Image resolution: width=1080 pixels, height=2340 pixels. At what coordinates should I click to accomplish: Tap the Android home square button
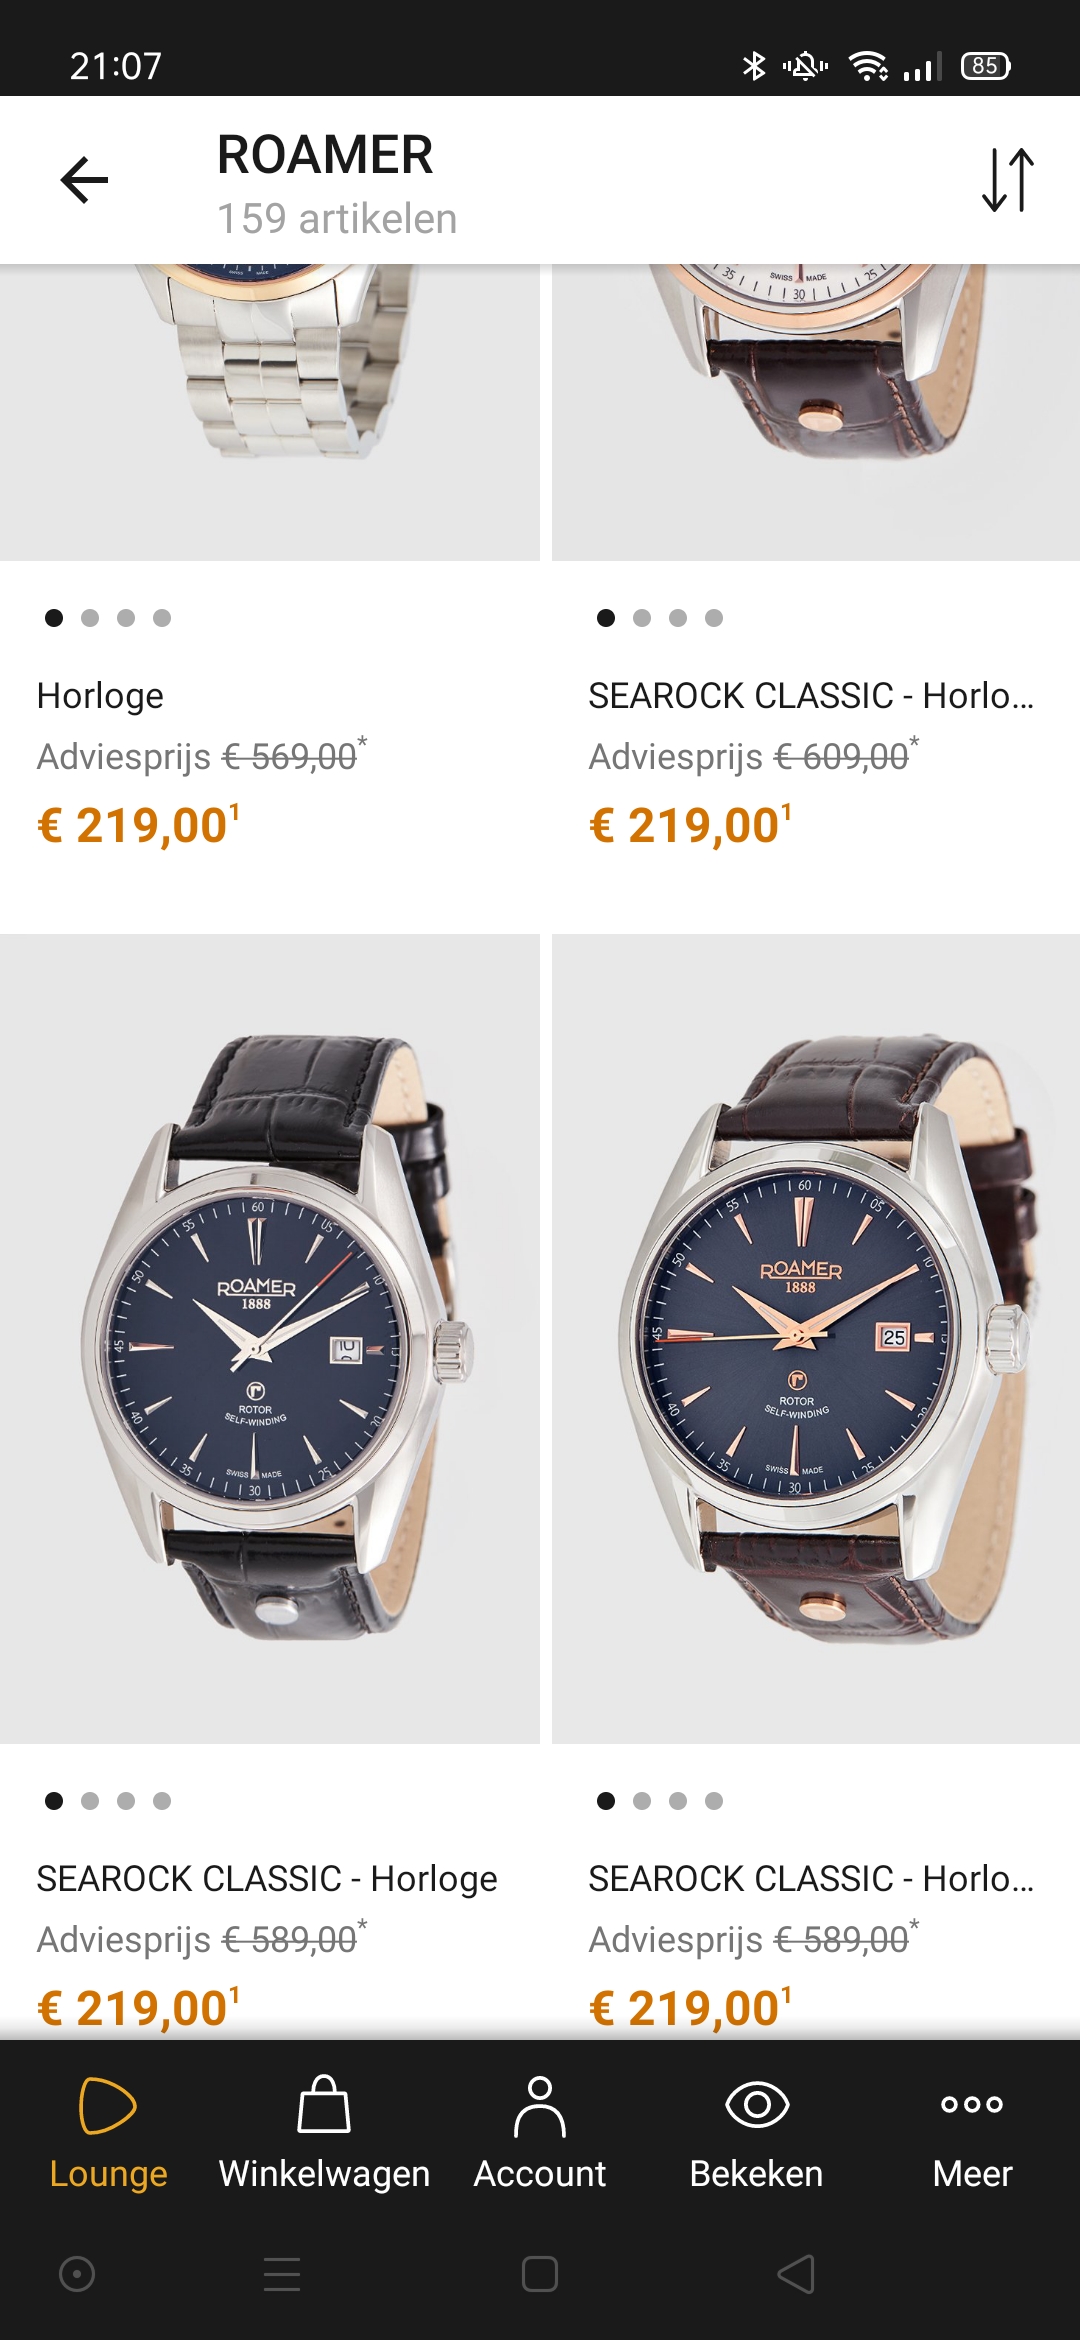pyautogui.click(x=540, y=2274)
